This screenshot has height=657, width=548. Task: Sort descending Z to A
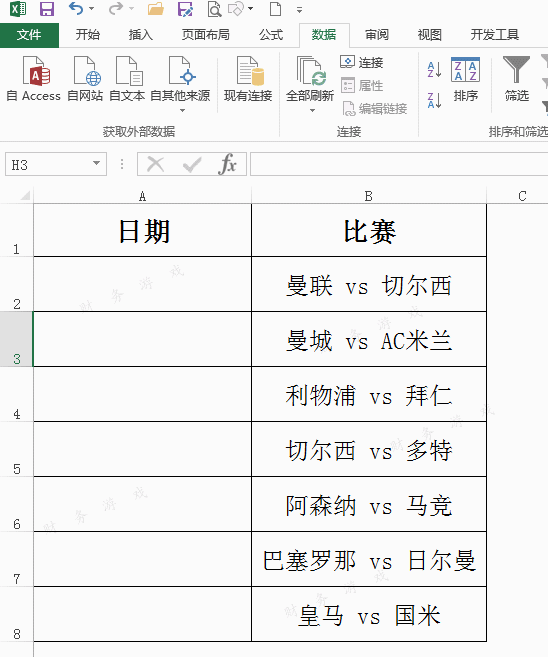click(434, 100)
